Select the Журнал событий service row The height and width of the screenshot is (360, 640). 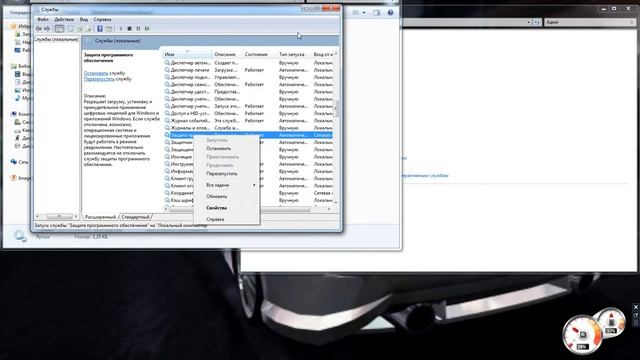click(249, 121)
